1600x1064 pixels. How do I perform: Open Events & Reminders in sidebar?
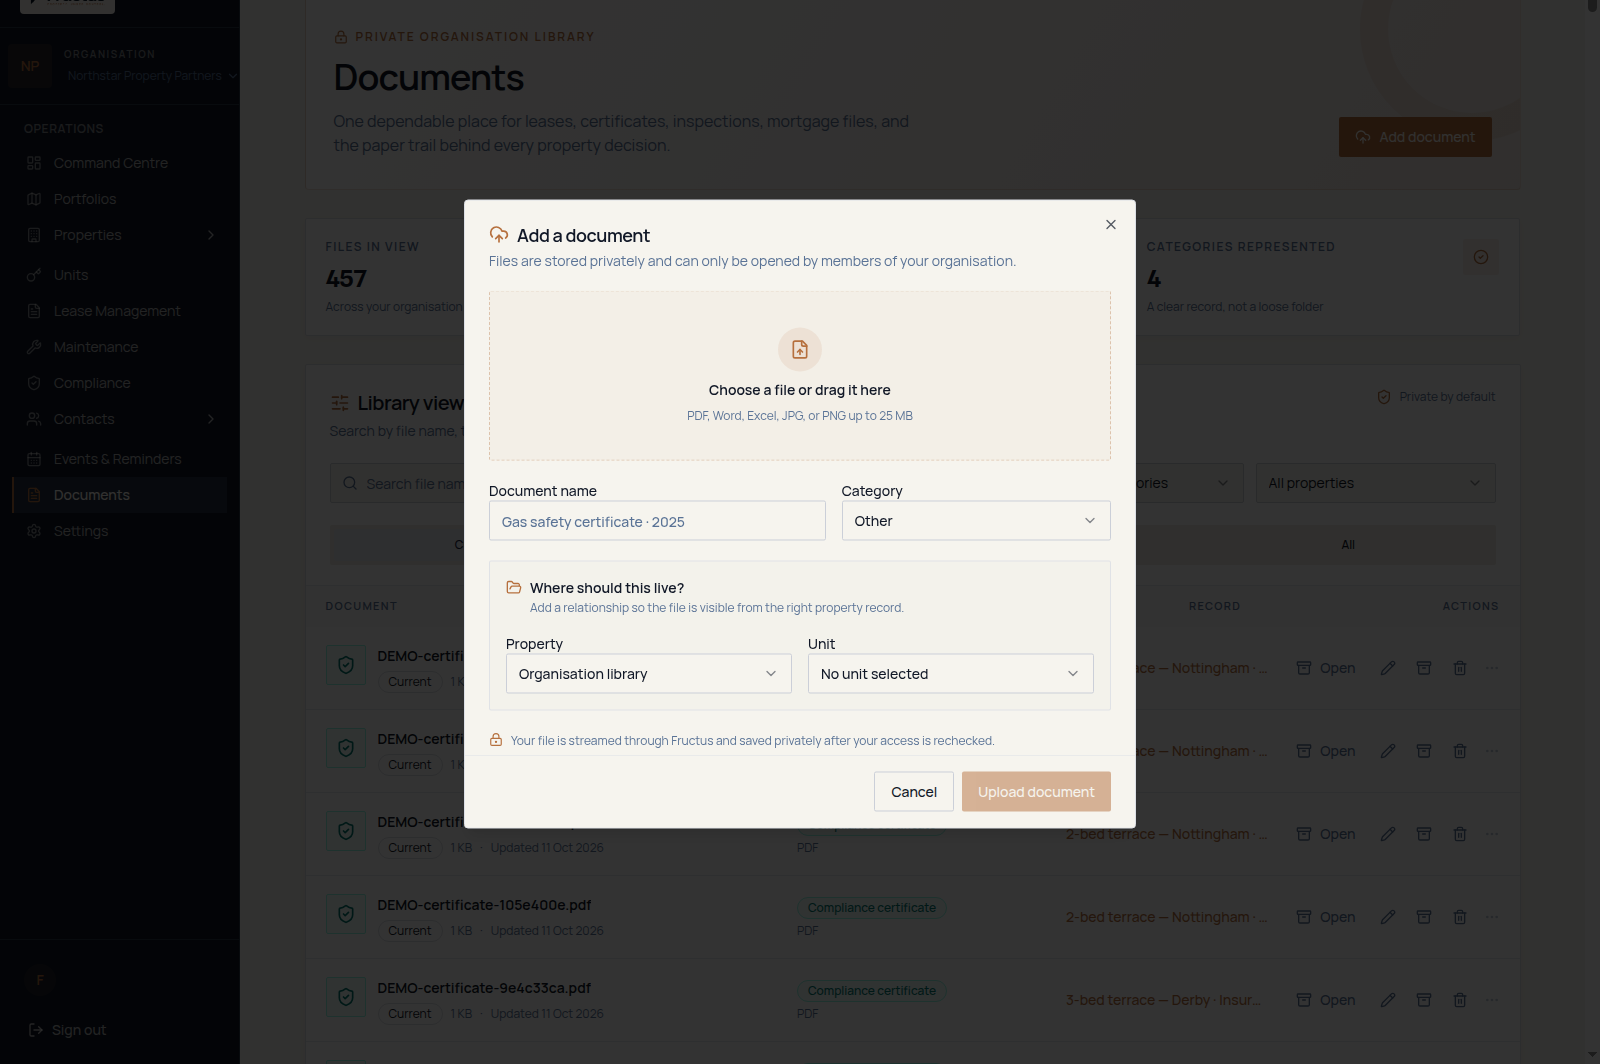pyautogui.click(x=120, y=459)
